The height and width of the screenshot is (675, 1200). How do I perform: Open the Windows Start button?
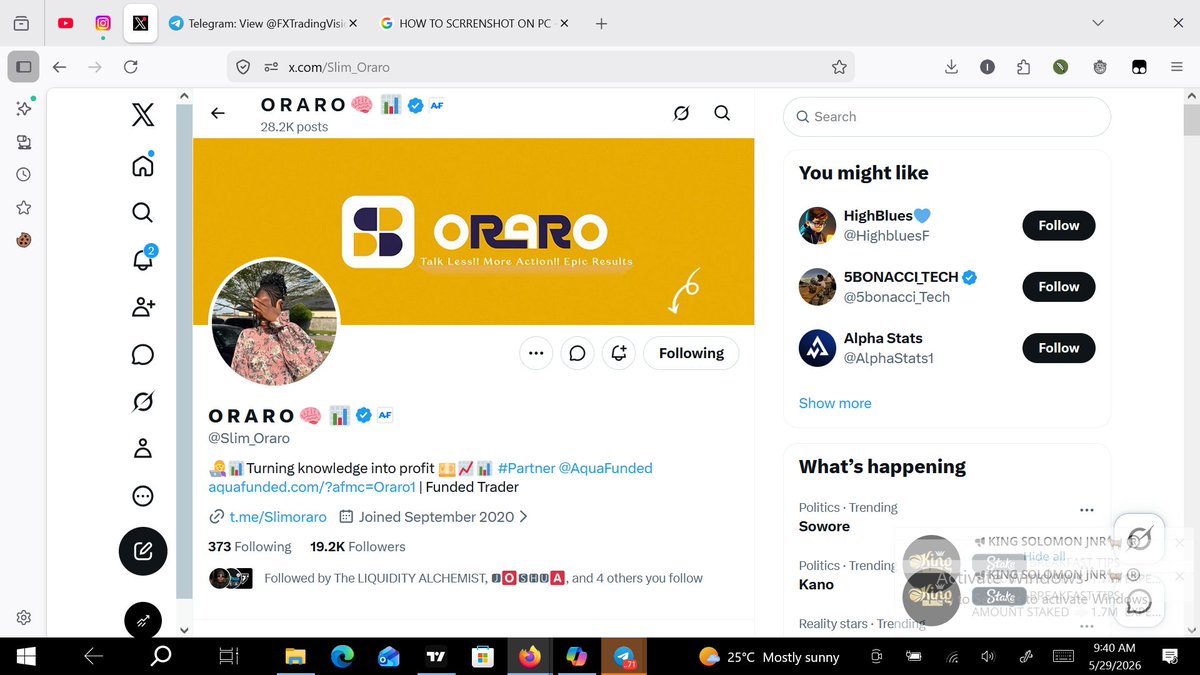coord(25,657)
